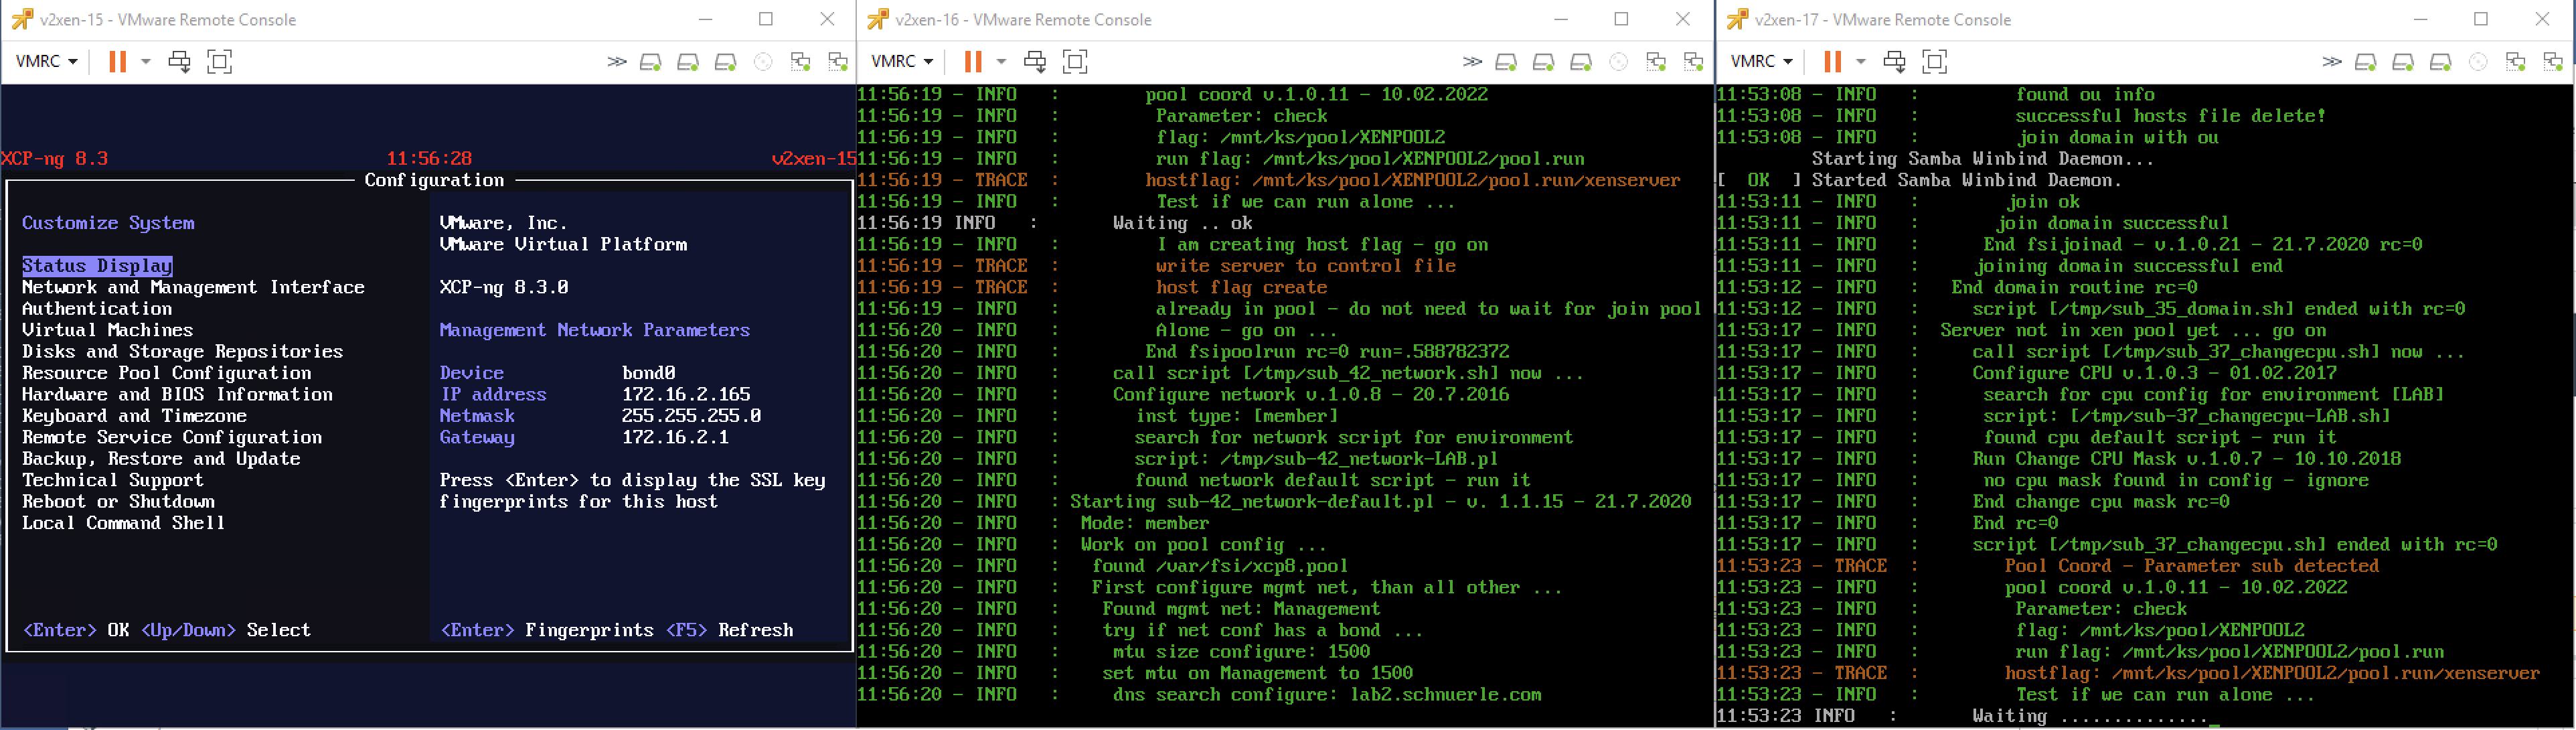Viewport: 2576px width, 730px height.
Task: Click VMware app icon in v2xen-17 title bar
Action: tap(1738, 19)
